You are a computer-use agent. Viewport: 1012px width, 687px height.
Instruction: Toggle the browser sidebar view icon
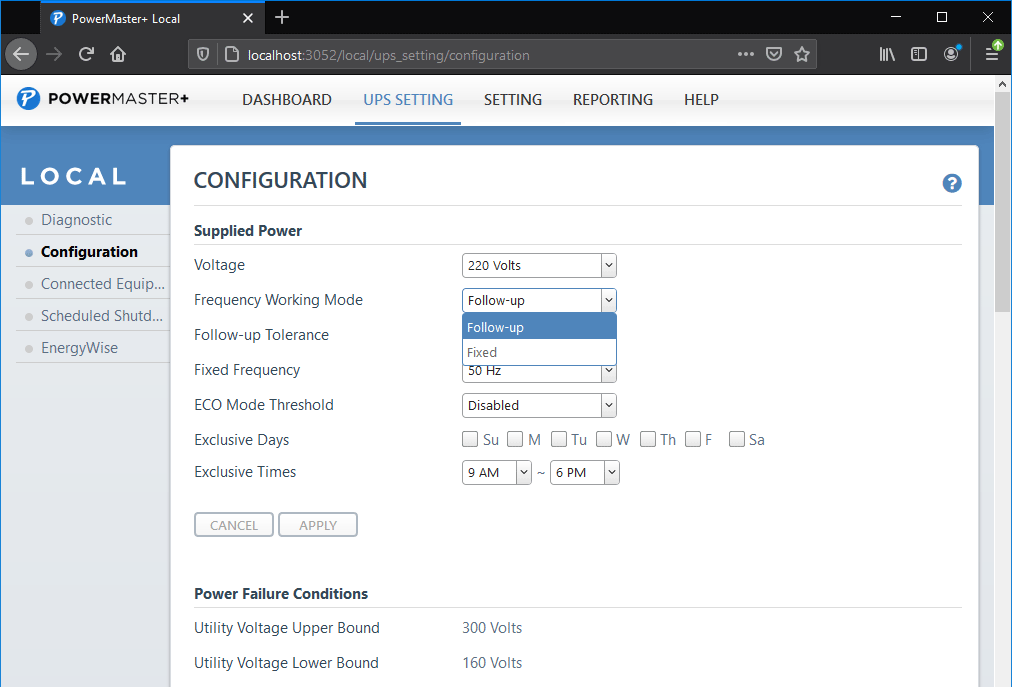tap(918, 54)
